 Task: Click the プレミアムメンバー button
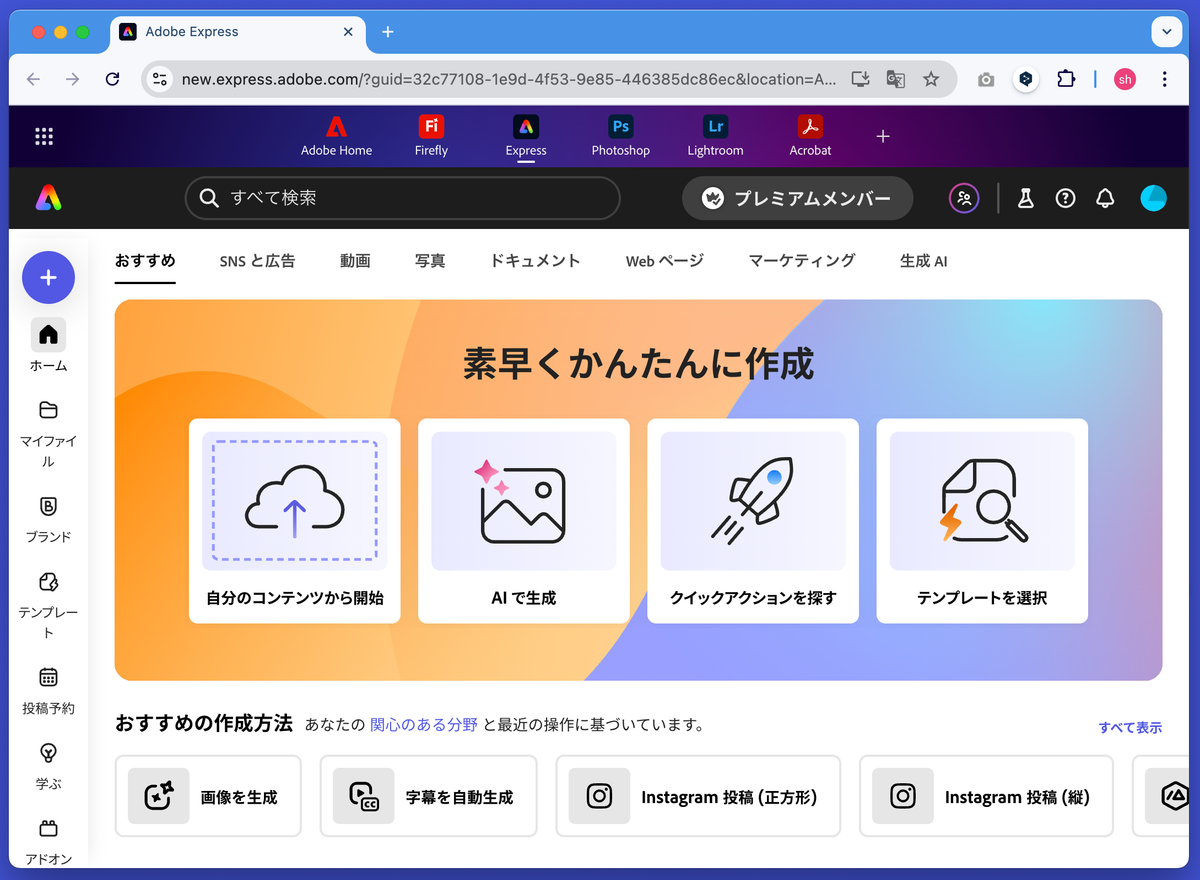pos(798,198)
